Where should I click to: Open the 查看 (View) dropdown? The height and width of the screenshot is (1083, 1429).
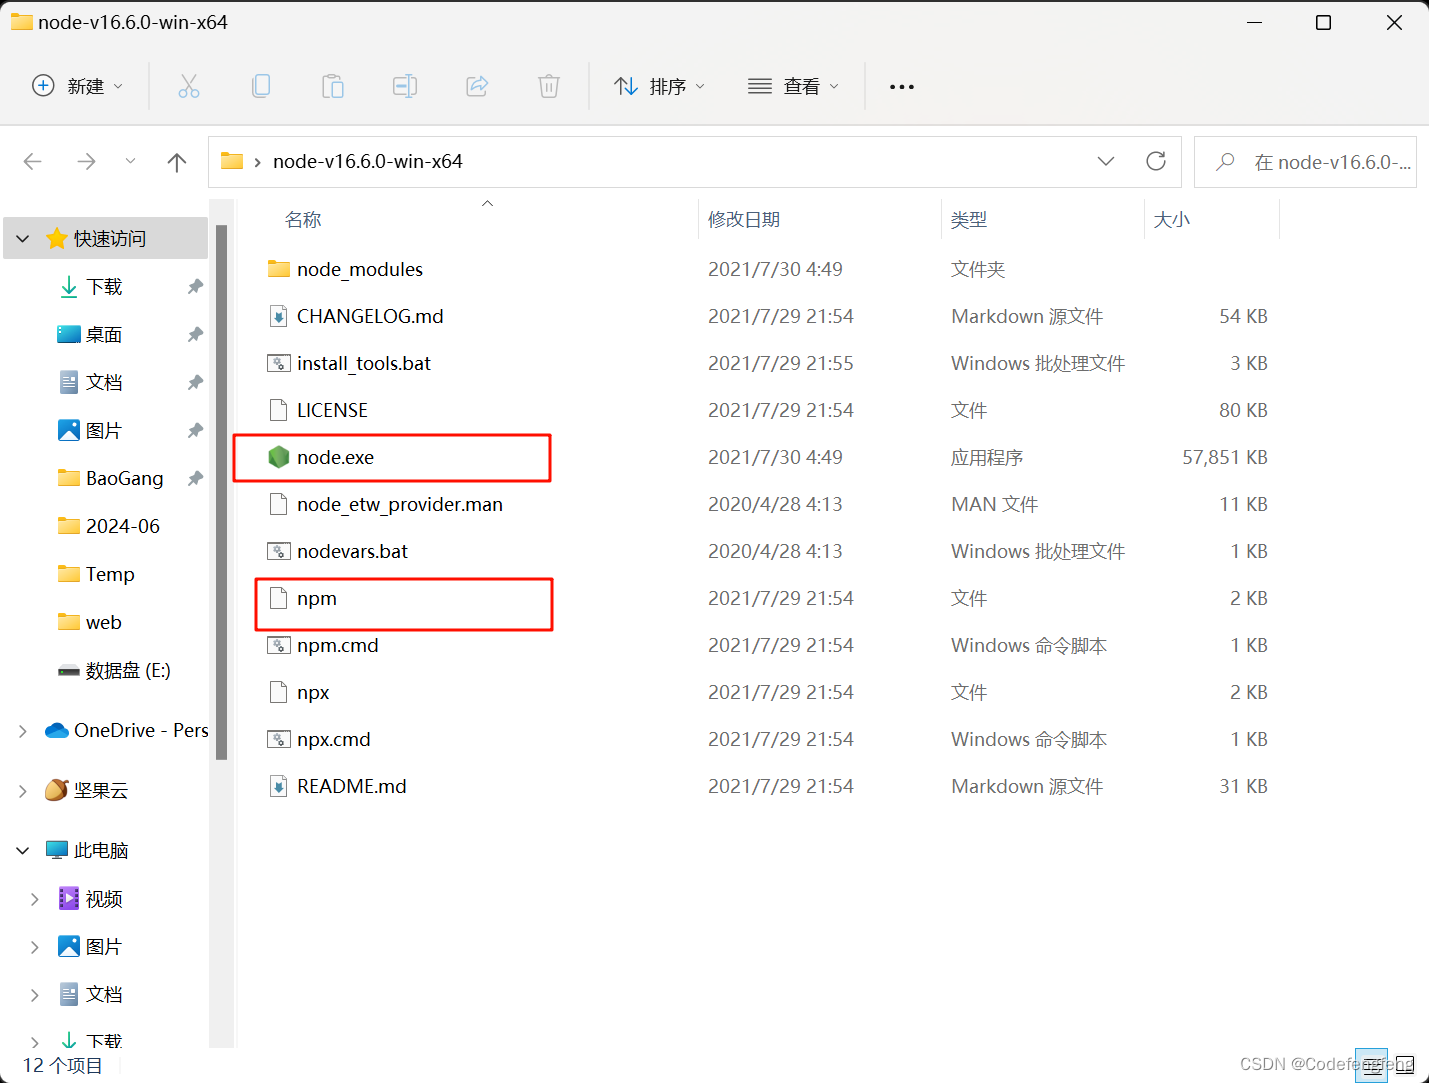pos(793,87)
